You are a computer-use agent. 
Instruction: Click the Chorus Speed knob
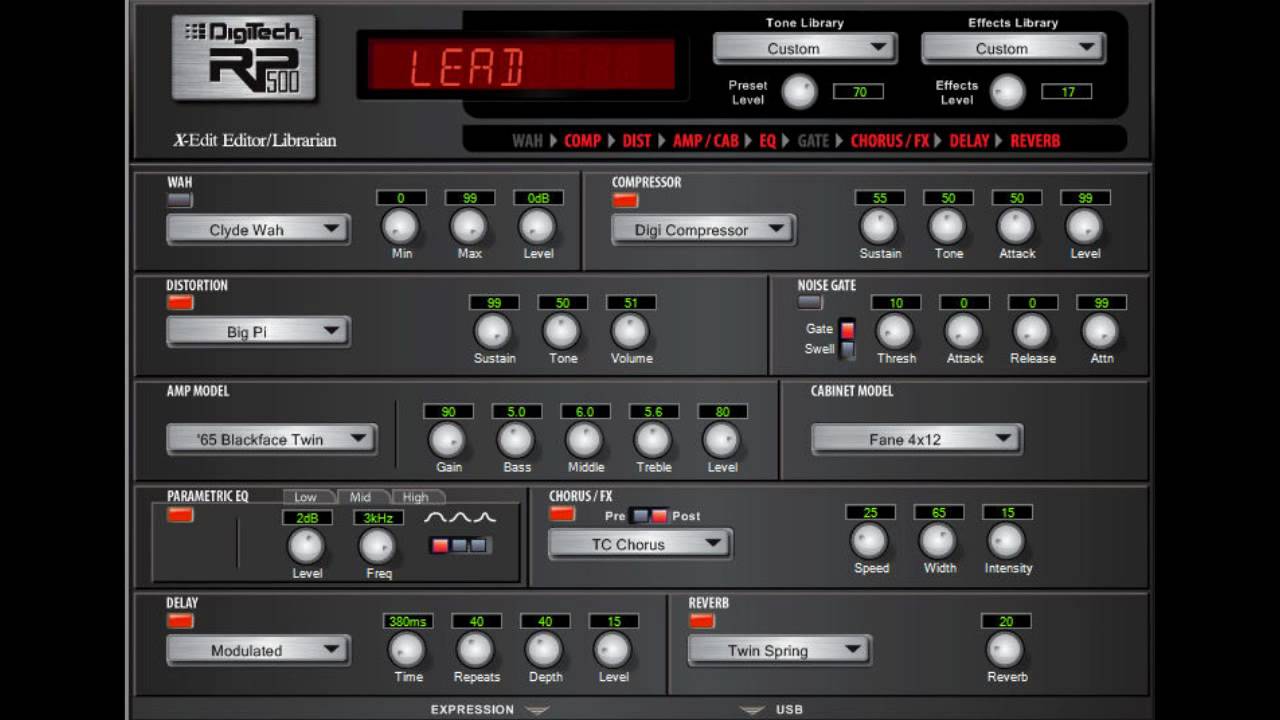(x=869, y=541)
